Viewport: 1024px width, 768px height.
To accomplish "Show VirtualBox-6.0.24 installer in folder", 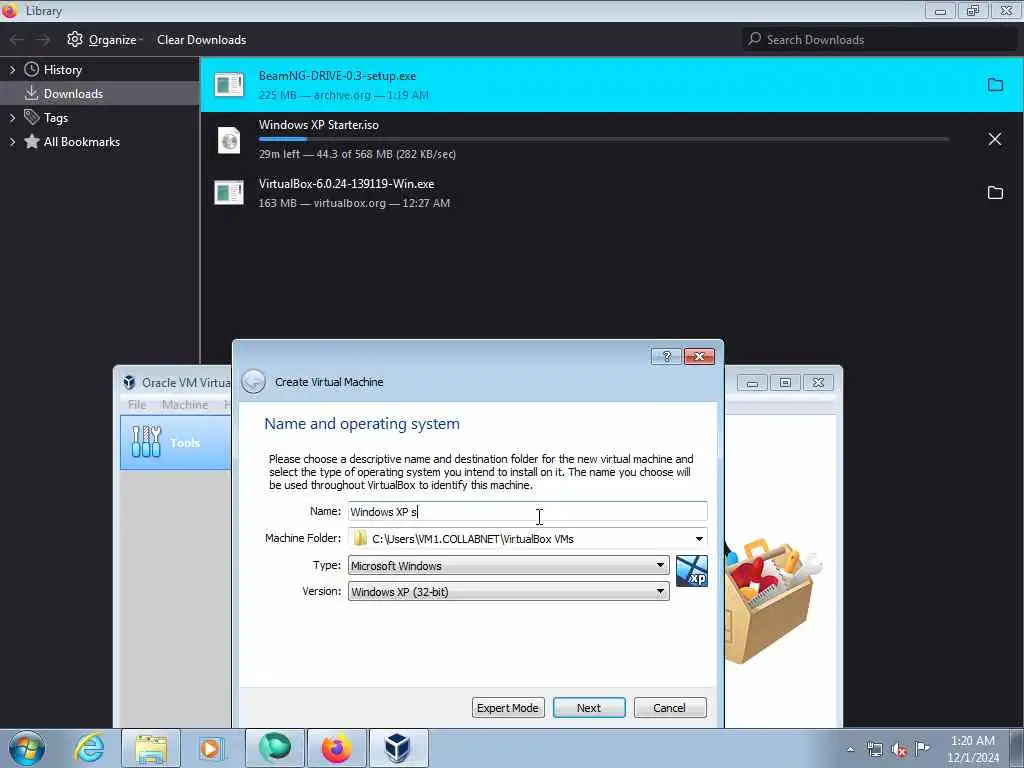I will pos(995,193).
